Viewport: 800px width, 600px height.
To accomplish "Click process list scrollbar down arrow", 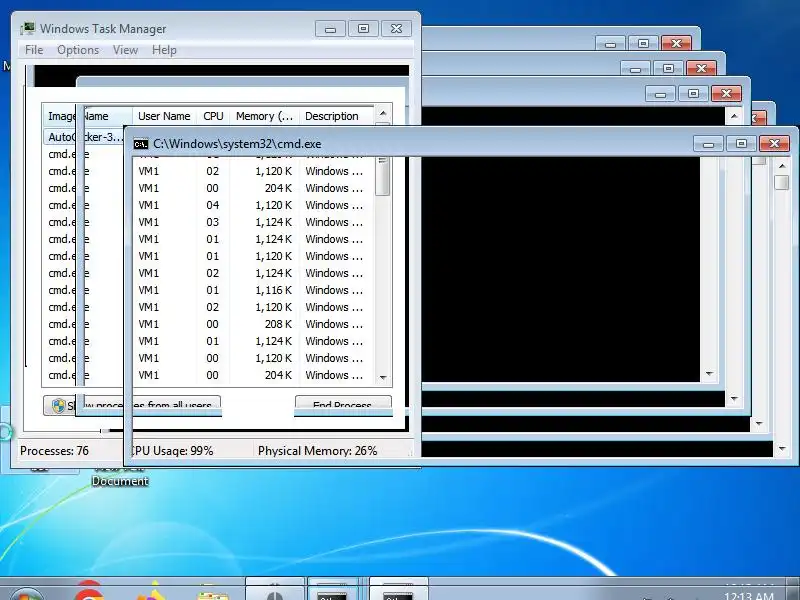I will (383, 378).
